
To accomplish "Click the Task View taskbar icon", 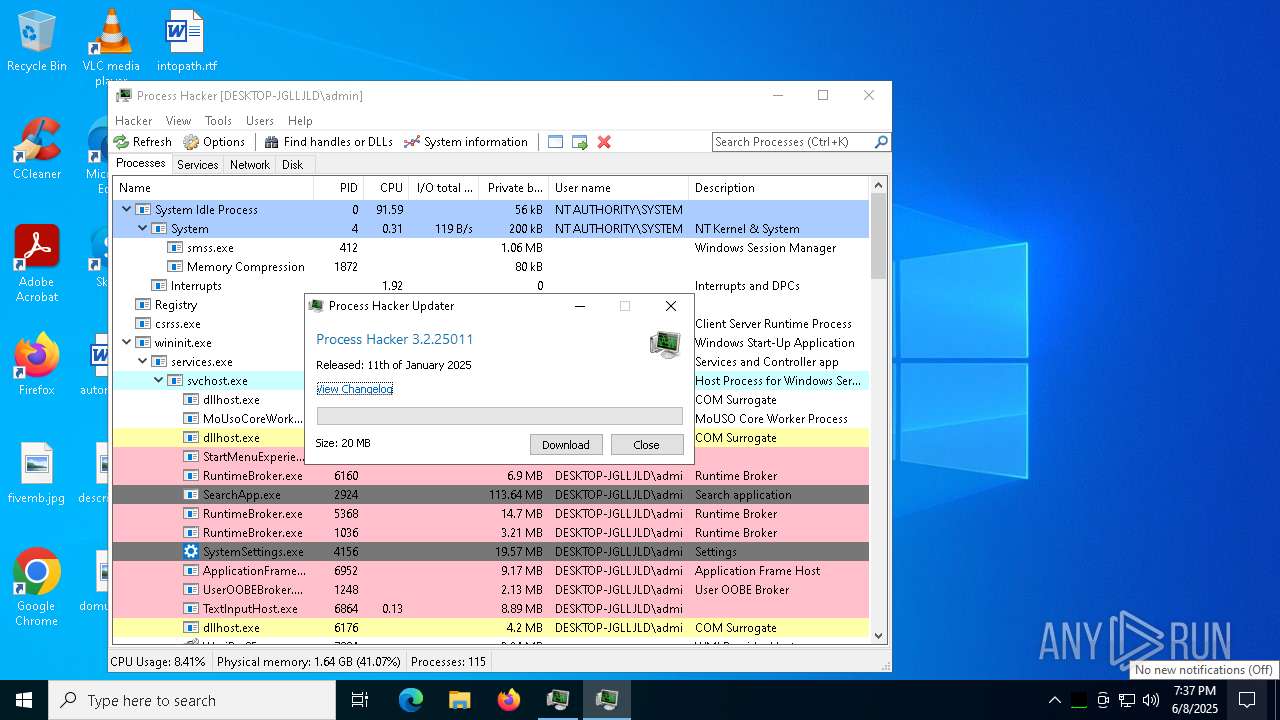I will pos(360,700).
